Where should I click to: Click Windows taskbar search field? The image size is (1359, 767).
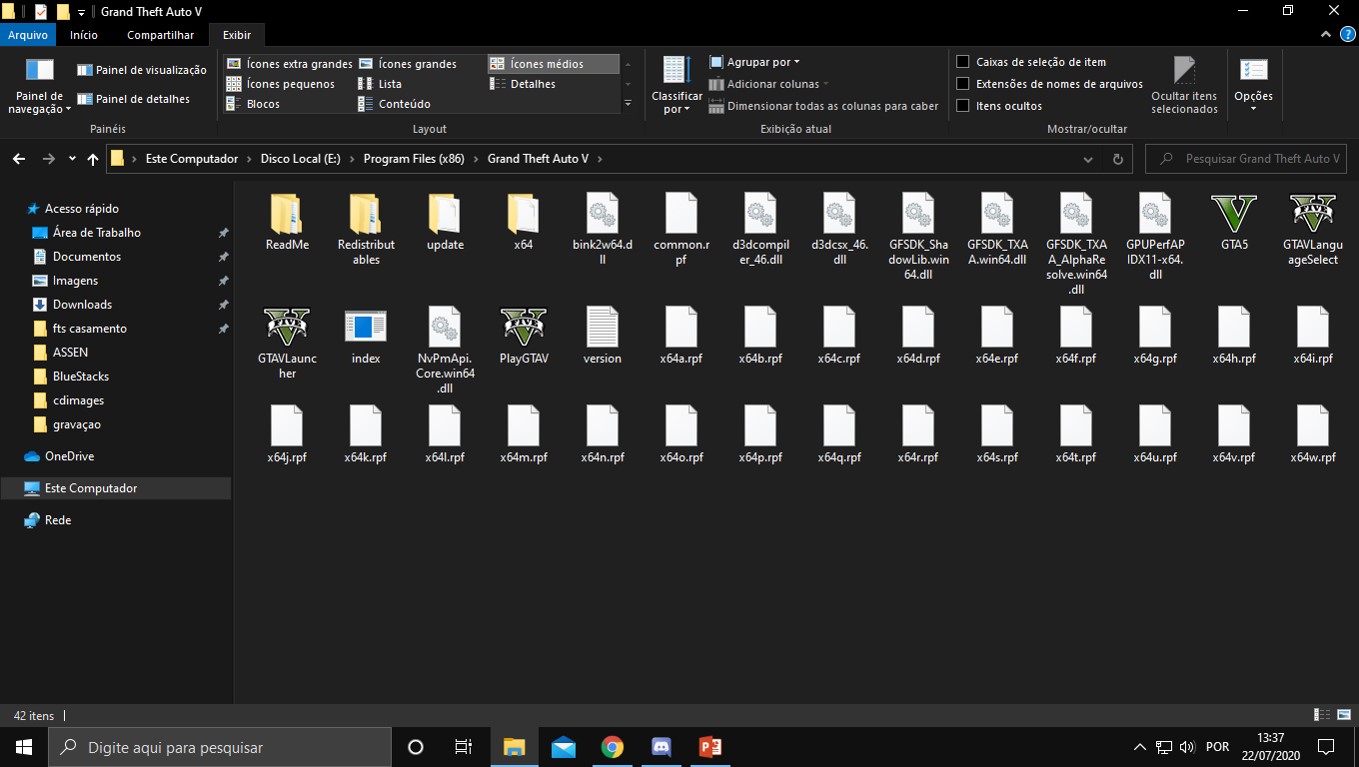tap(220, 747)
